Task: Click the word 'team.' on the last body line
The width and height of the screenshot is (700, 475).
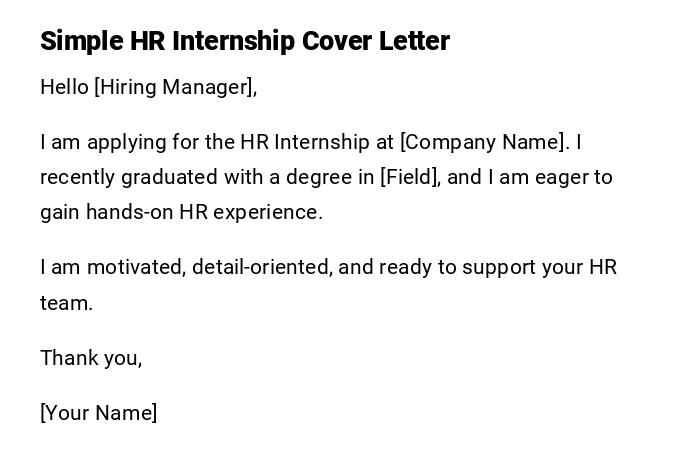Action: coord(66,303)
